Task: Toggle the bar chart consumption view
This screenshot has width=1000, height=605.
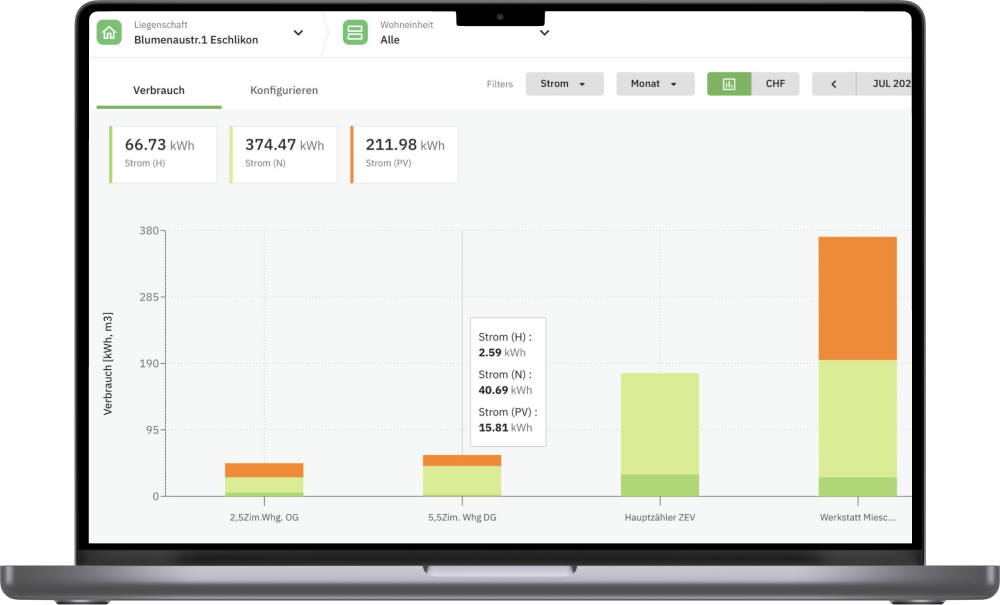Action: point(729,84)
